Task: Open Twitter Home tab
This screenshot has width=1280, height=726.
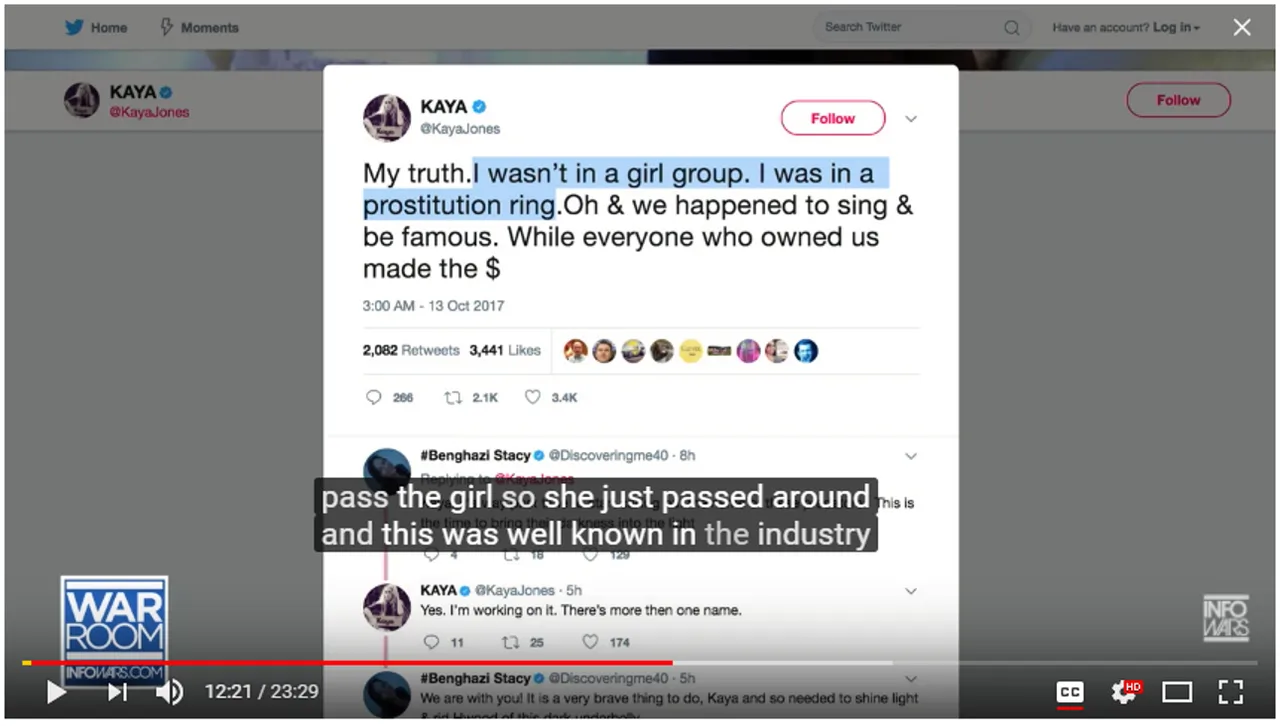Action: 96,28
